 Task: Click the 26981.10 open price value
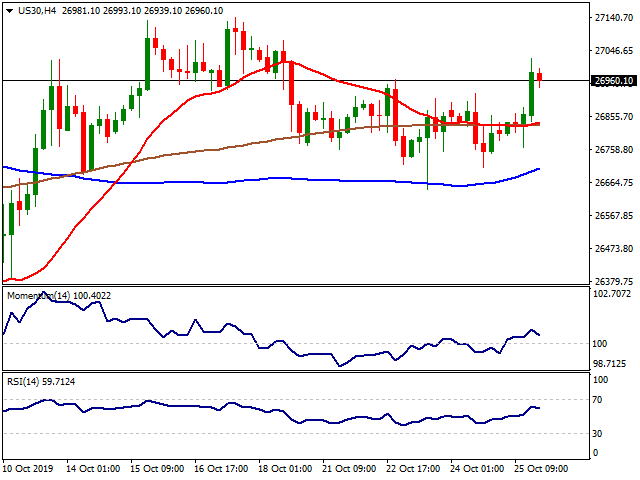pos(81,11)
